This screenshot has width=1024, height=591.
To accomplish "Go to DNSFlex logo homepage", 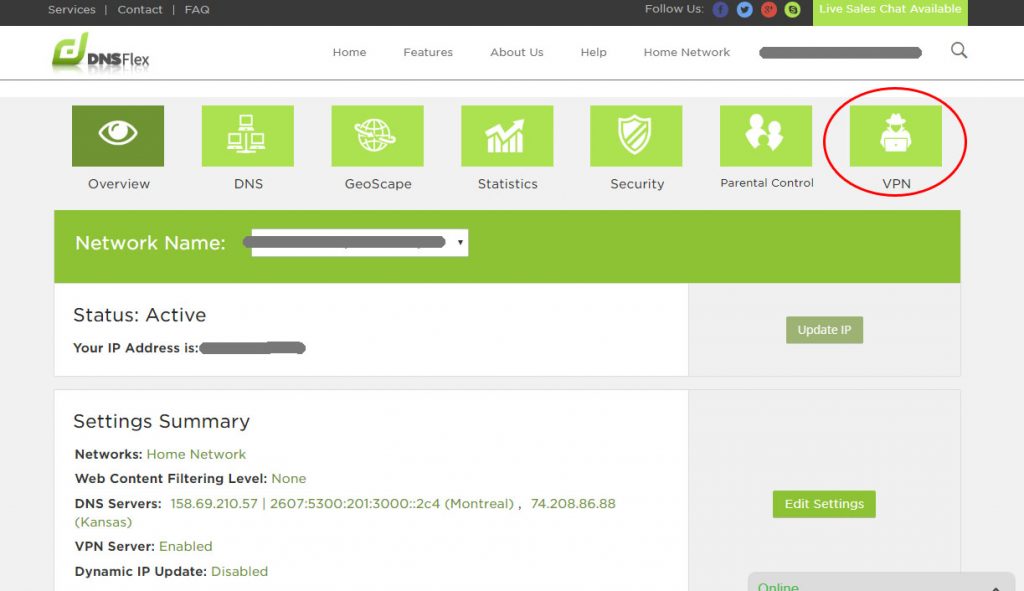I will coord(101,52).
